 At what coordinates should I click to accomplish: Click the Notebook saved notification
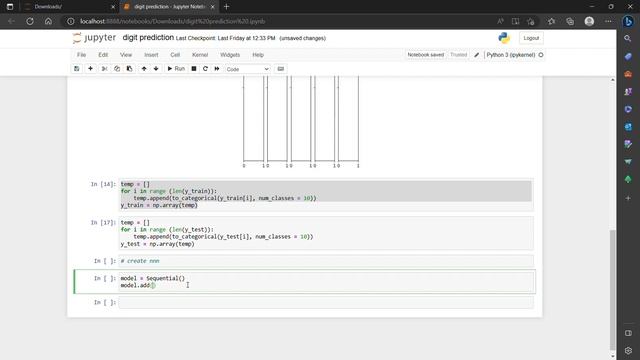[x=425, y=55]
